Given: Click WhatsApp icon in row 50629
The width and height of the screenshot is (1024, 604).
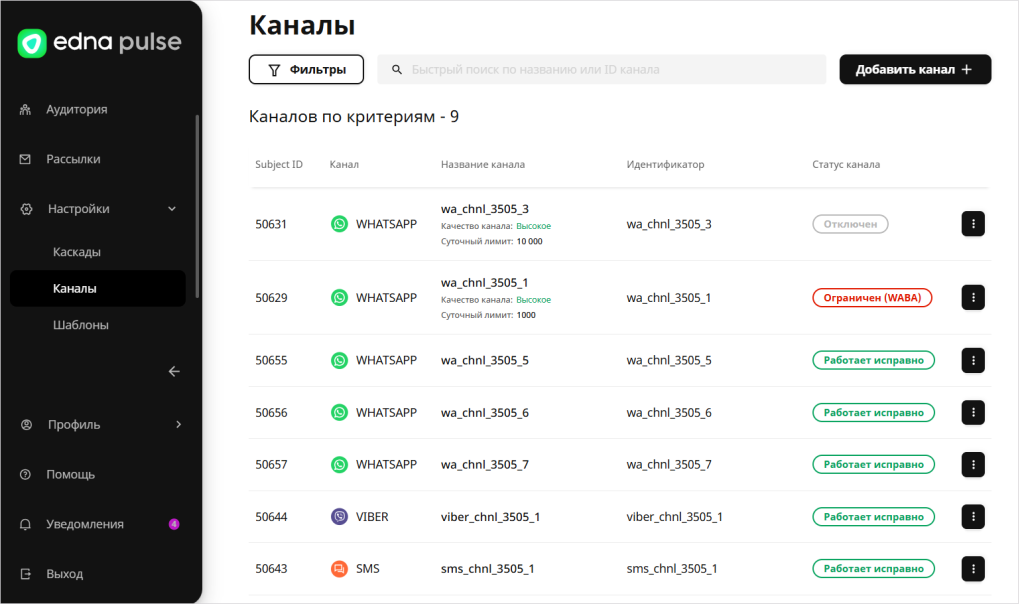Looking at the screenshot, I should tap(340, 298).
